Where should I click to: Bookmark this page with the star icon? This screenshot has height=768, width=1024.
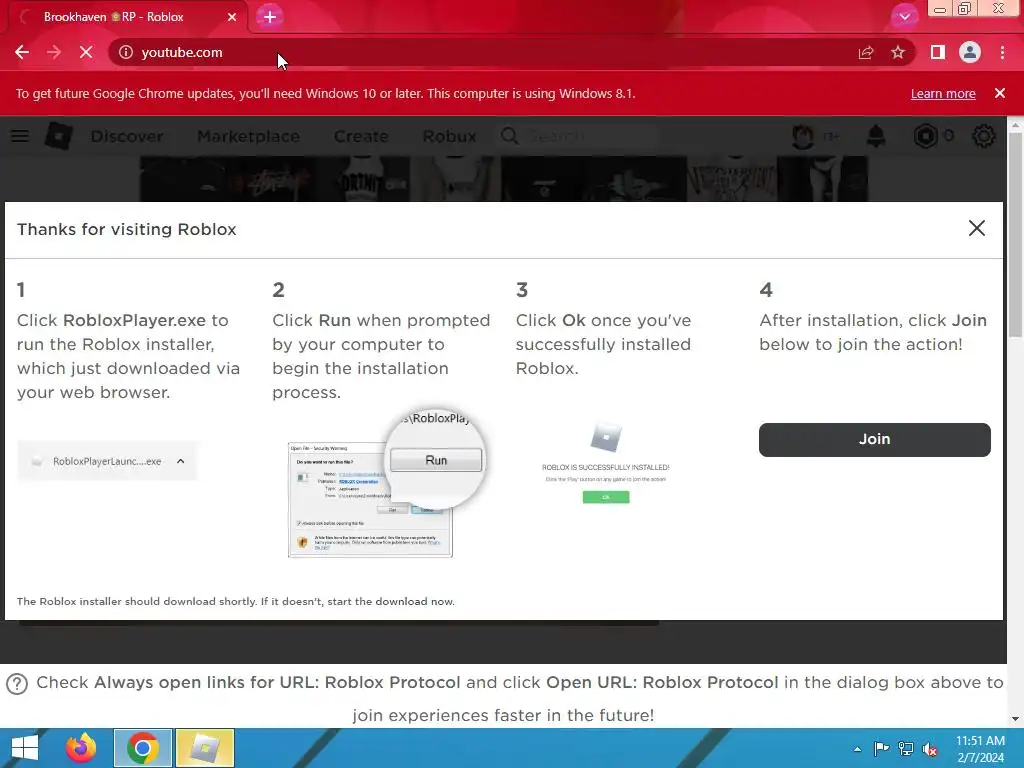pyautogui.click(x=898, y=52)
